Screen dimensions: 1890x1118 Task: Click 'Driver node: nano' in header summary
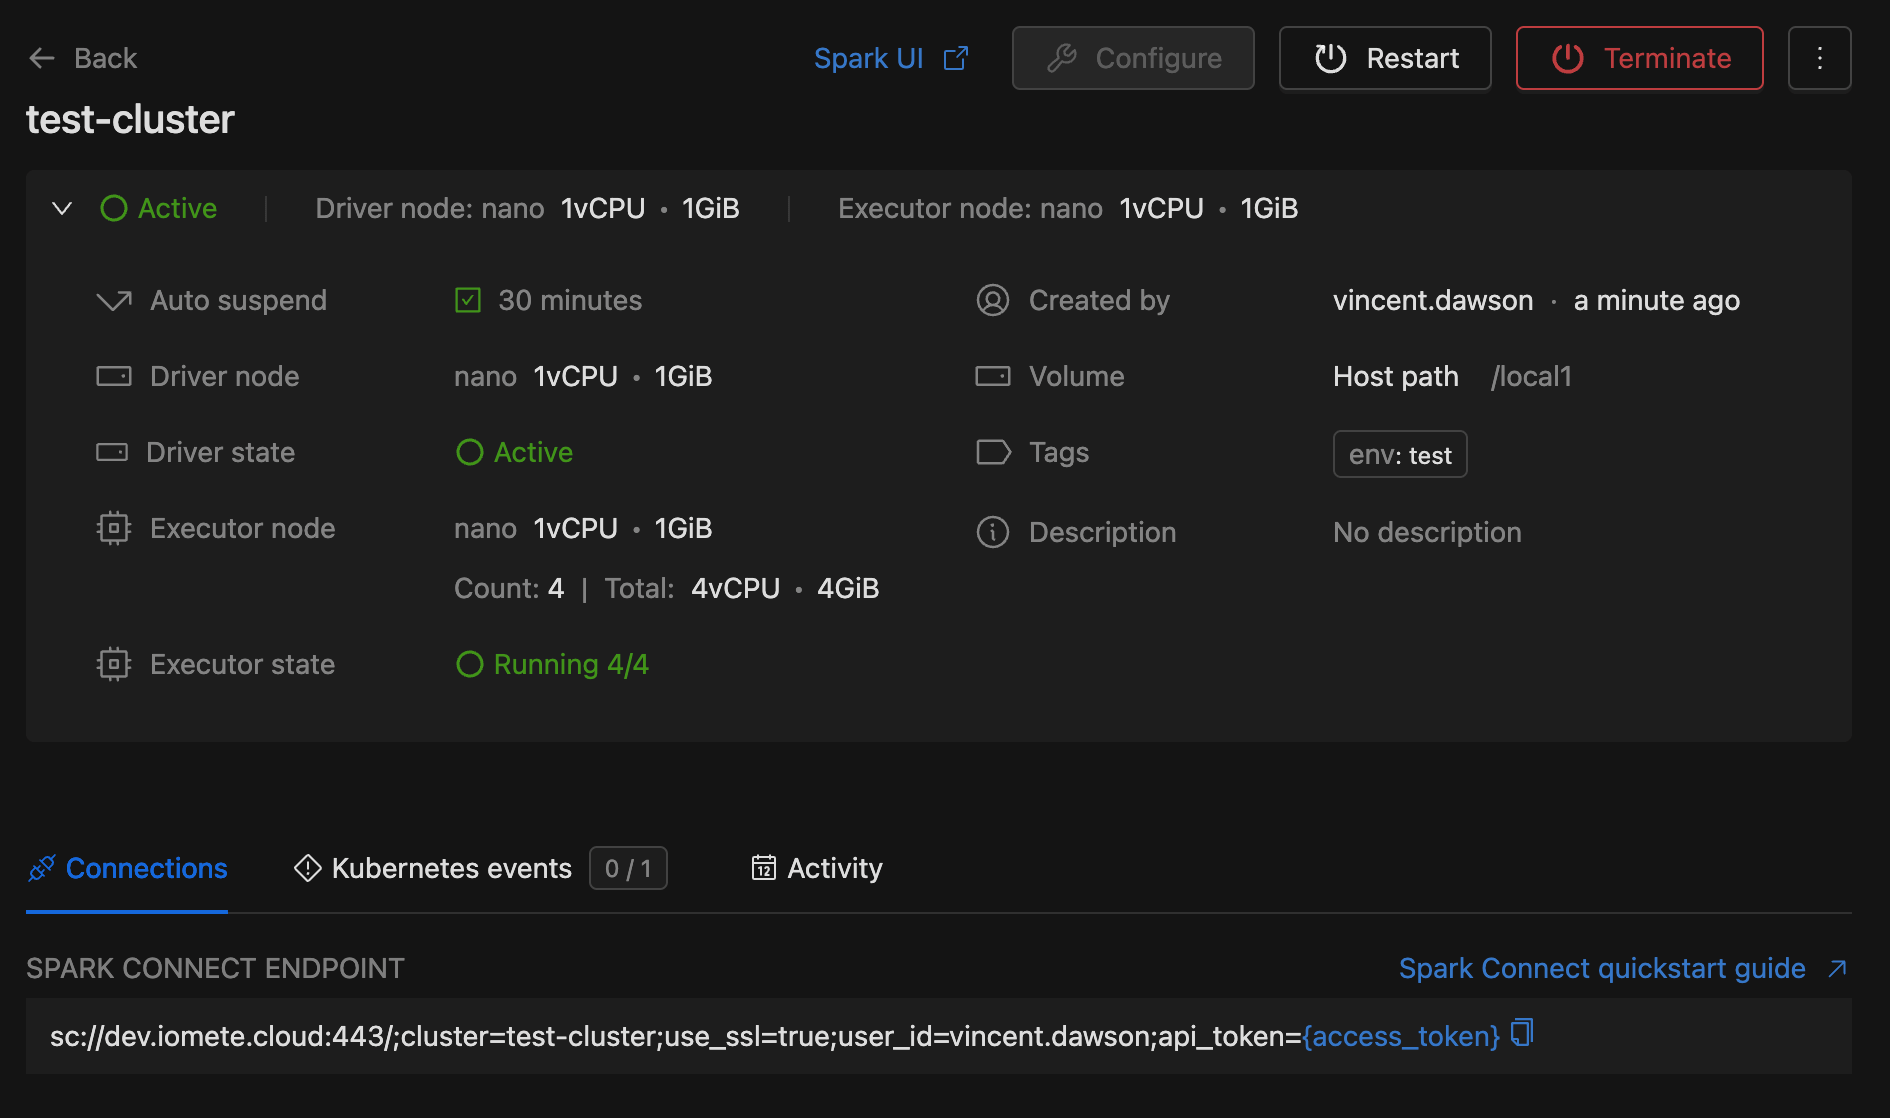430,208
